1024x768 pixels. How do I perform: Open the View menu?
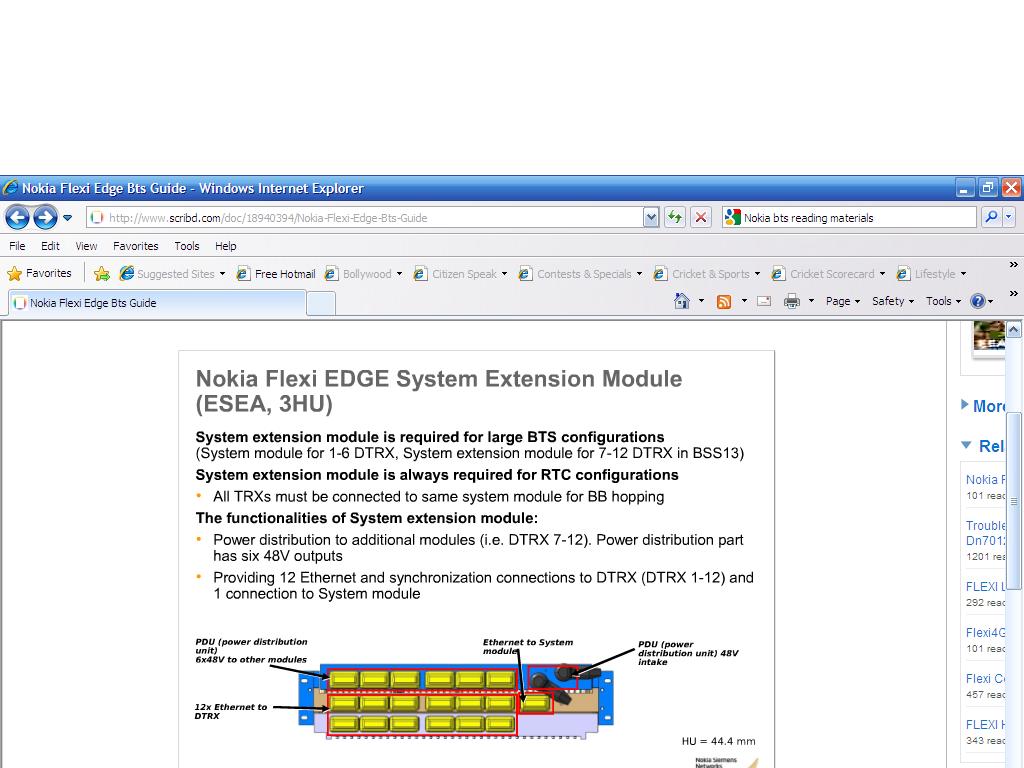click(86, 246)
